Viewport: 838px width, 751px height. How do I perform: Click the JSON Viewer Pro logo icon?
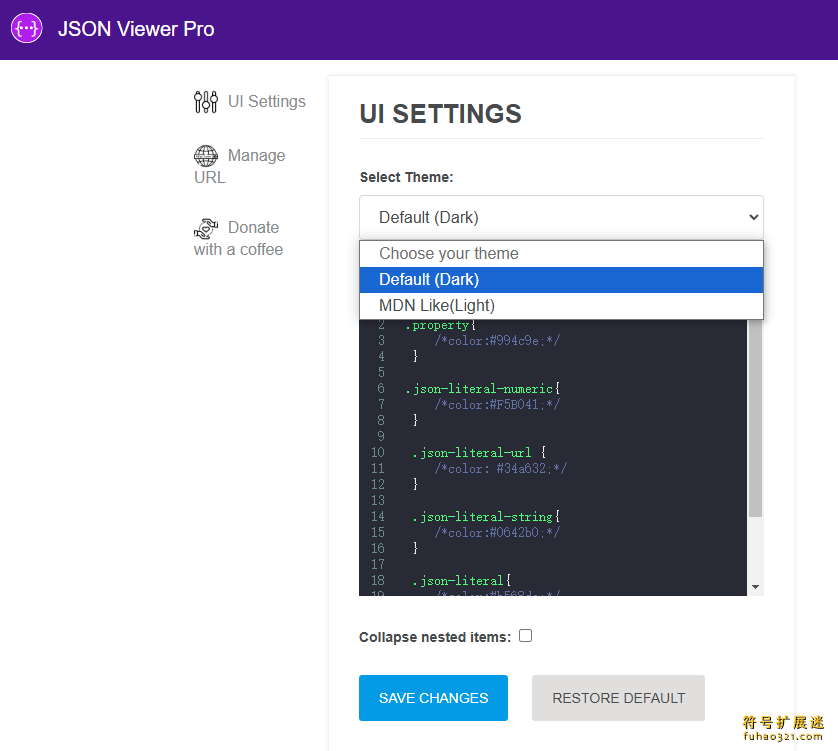pyautogui.click(x=27, y=28)
